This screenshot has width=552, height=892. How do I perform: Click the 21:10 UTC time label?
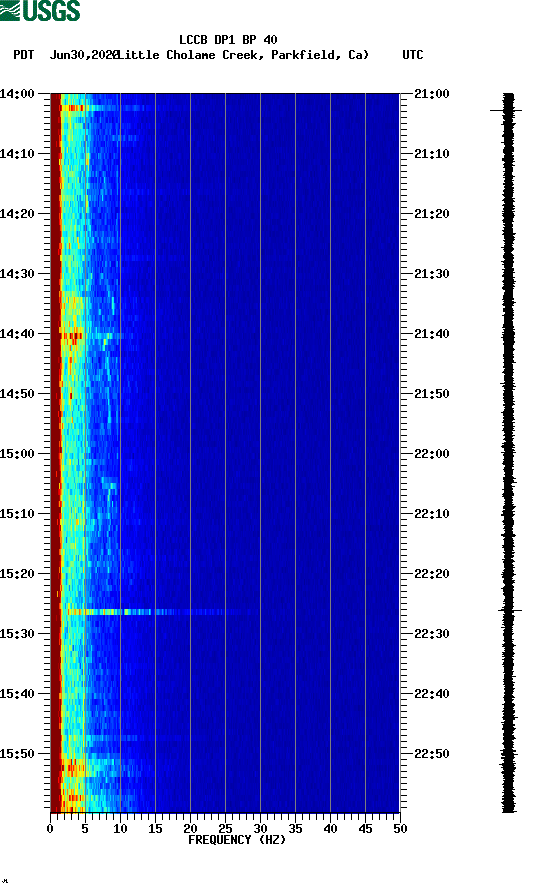pyautogui.click(x=432, y=154)
